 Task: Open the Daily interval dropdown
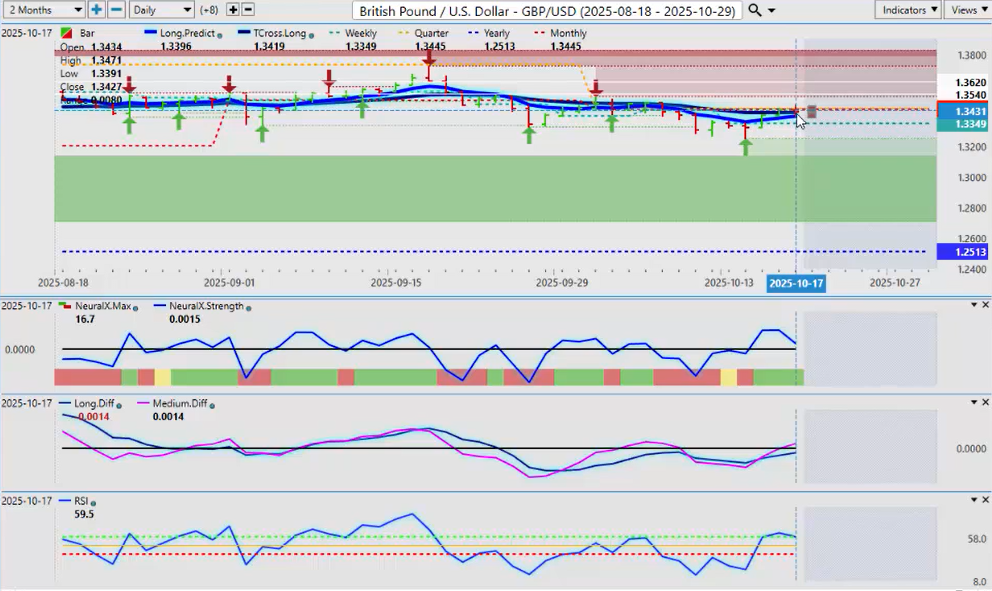tap(161, 9)
